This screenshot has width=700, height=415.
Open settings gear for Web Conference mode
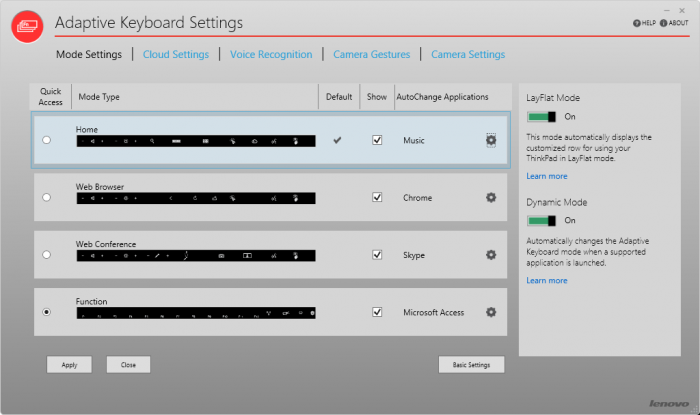pyautogui.click(x=490, y=255)
